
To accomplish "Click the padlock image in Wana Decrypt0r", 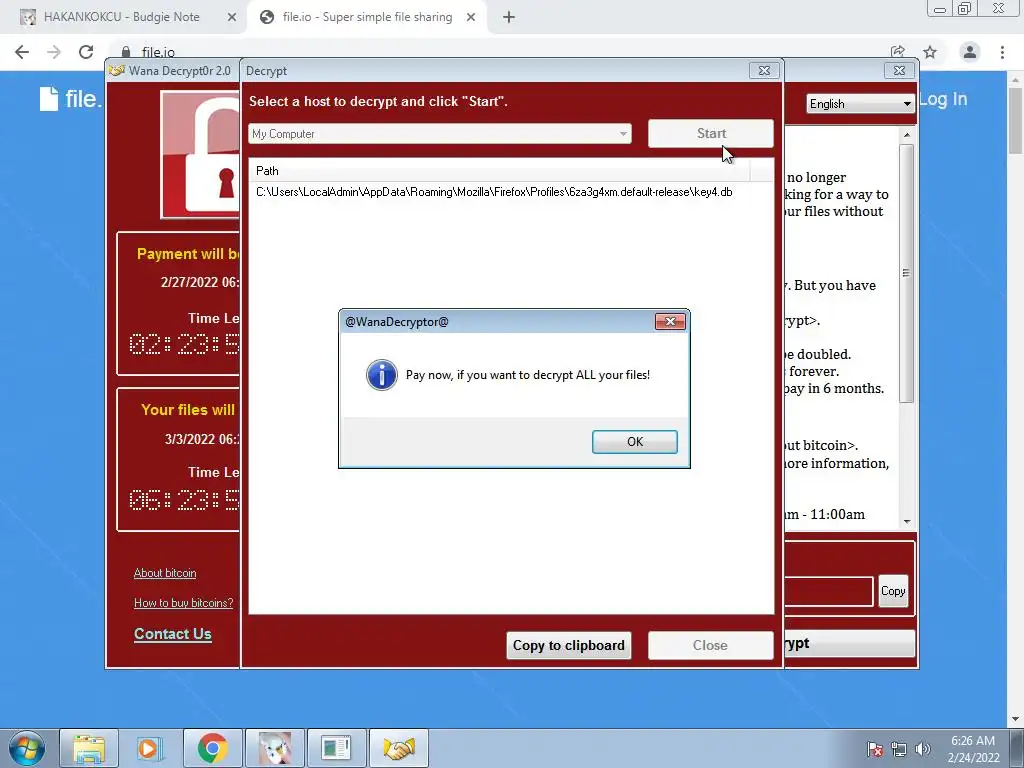I will pyautogui.click(x=200, y=154).
